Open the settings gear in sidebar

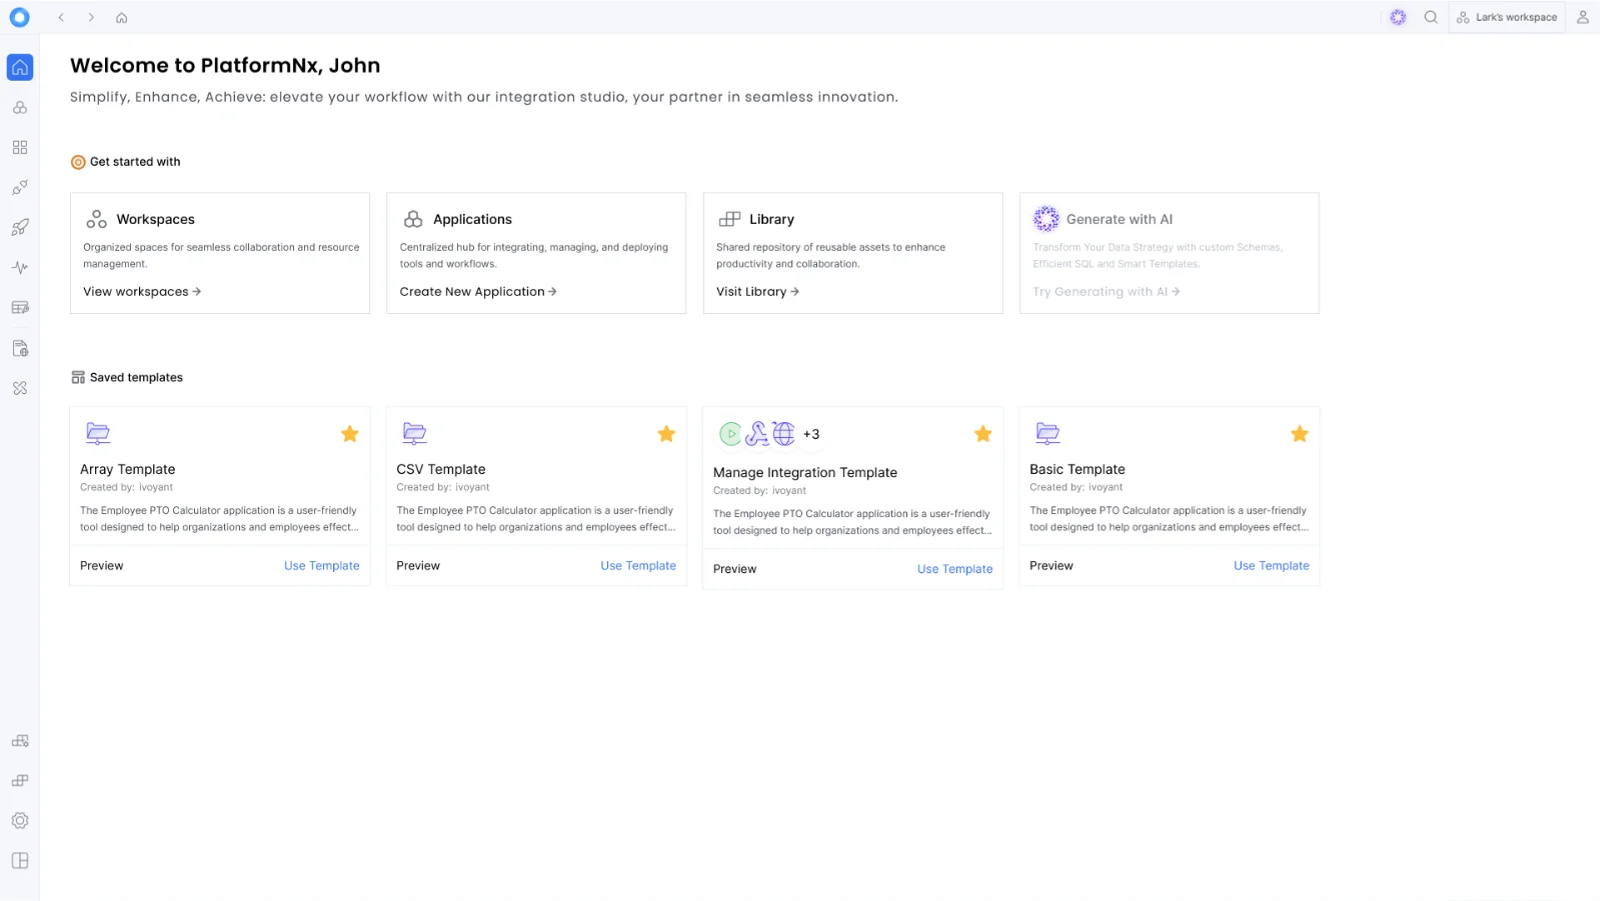coord(20,821)
